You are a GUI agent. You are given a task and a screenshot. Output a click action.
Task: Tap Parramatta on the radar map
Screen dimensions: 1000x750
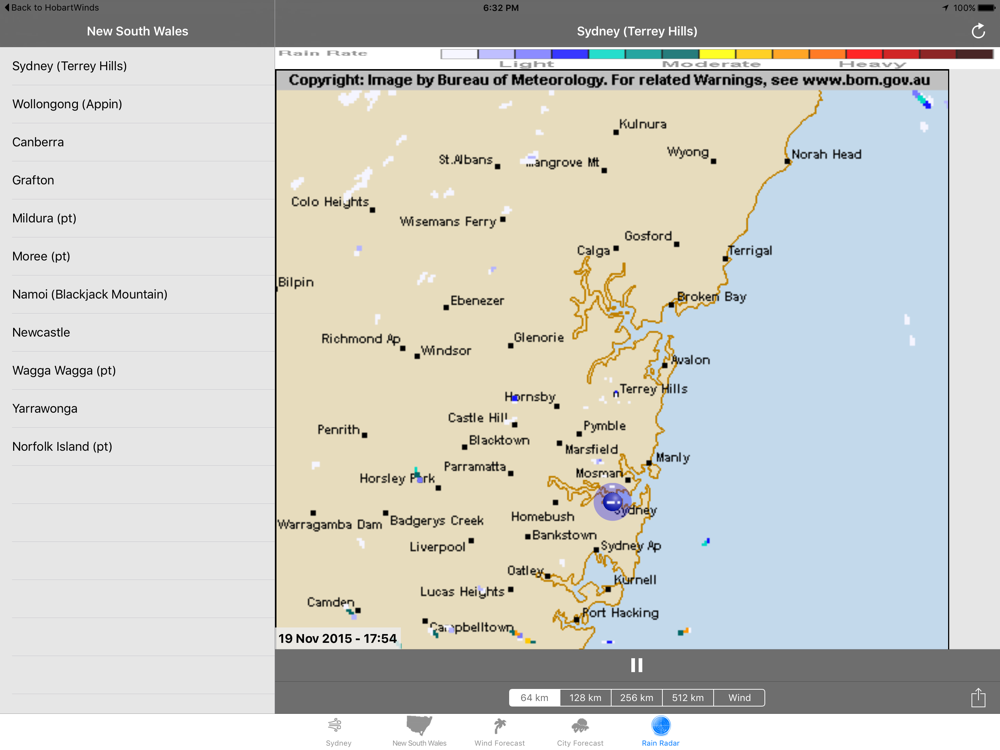[x=474, y=467]
